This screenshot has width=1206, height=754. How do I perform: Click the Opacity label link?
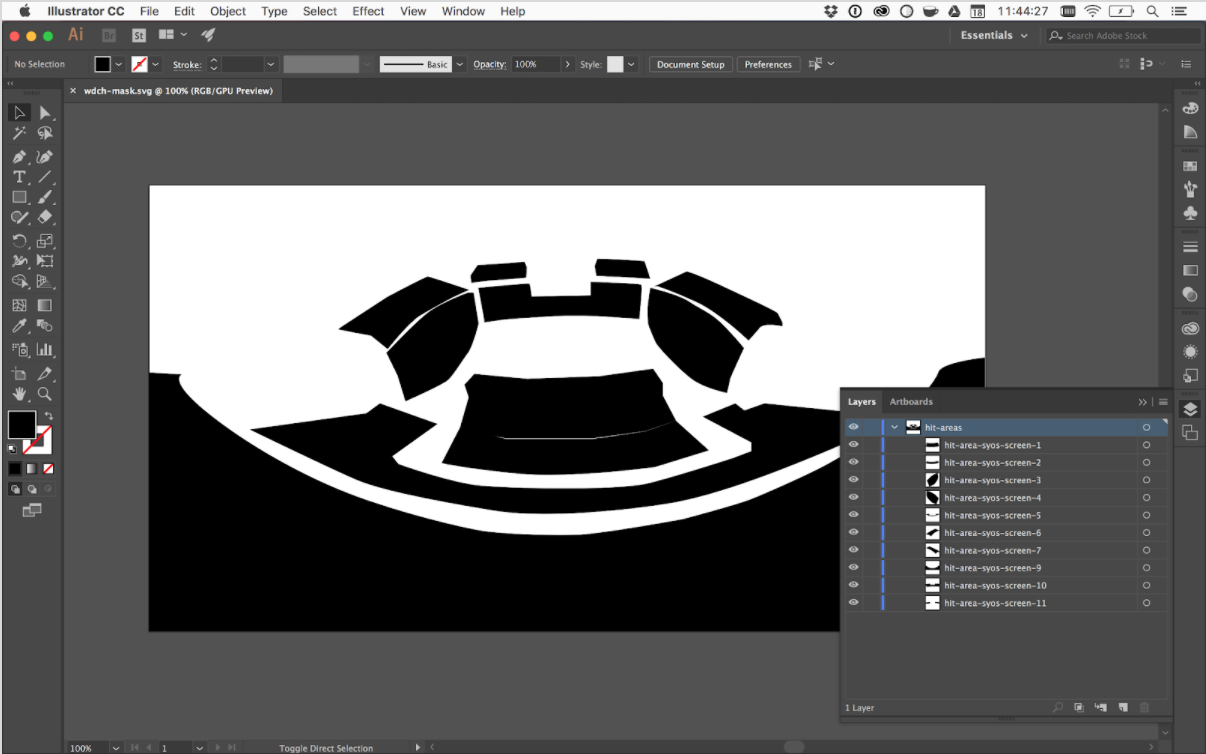point(490,64)
